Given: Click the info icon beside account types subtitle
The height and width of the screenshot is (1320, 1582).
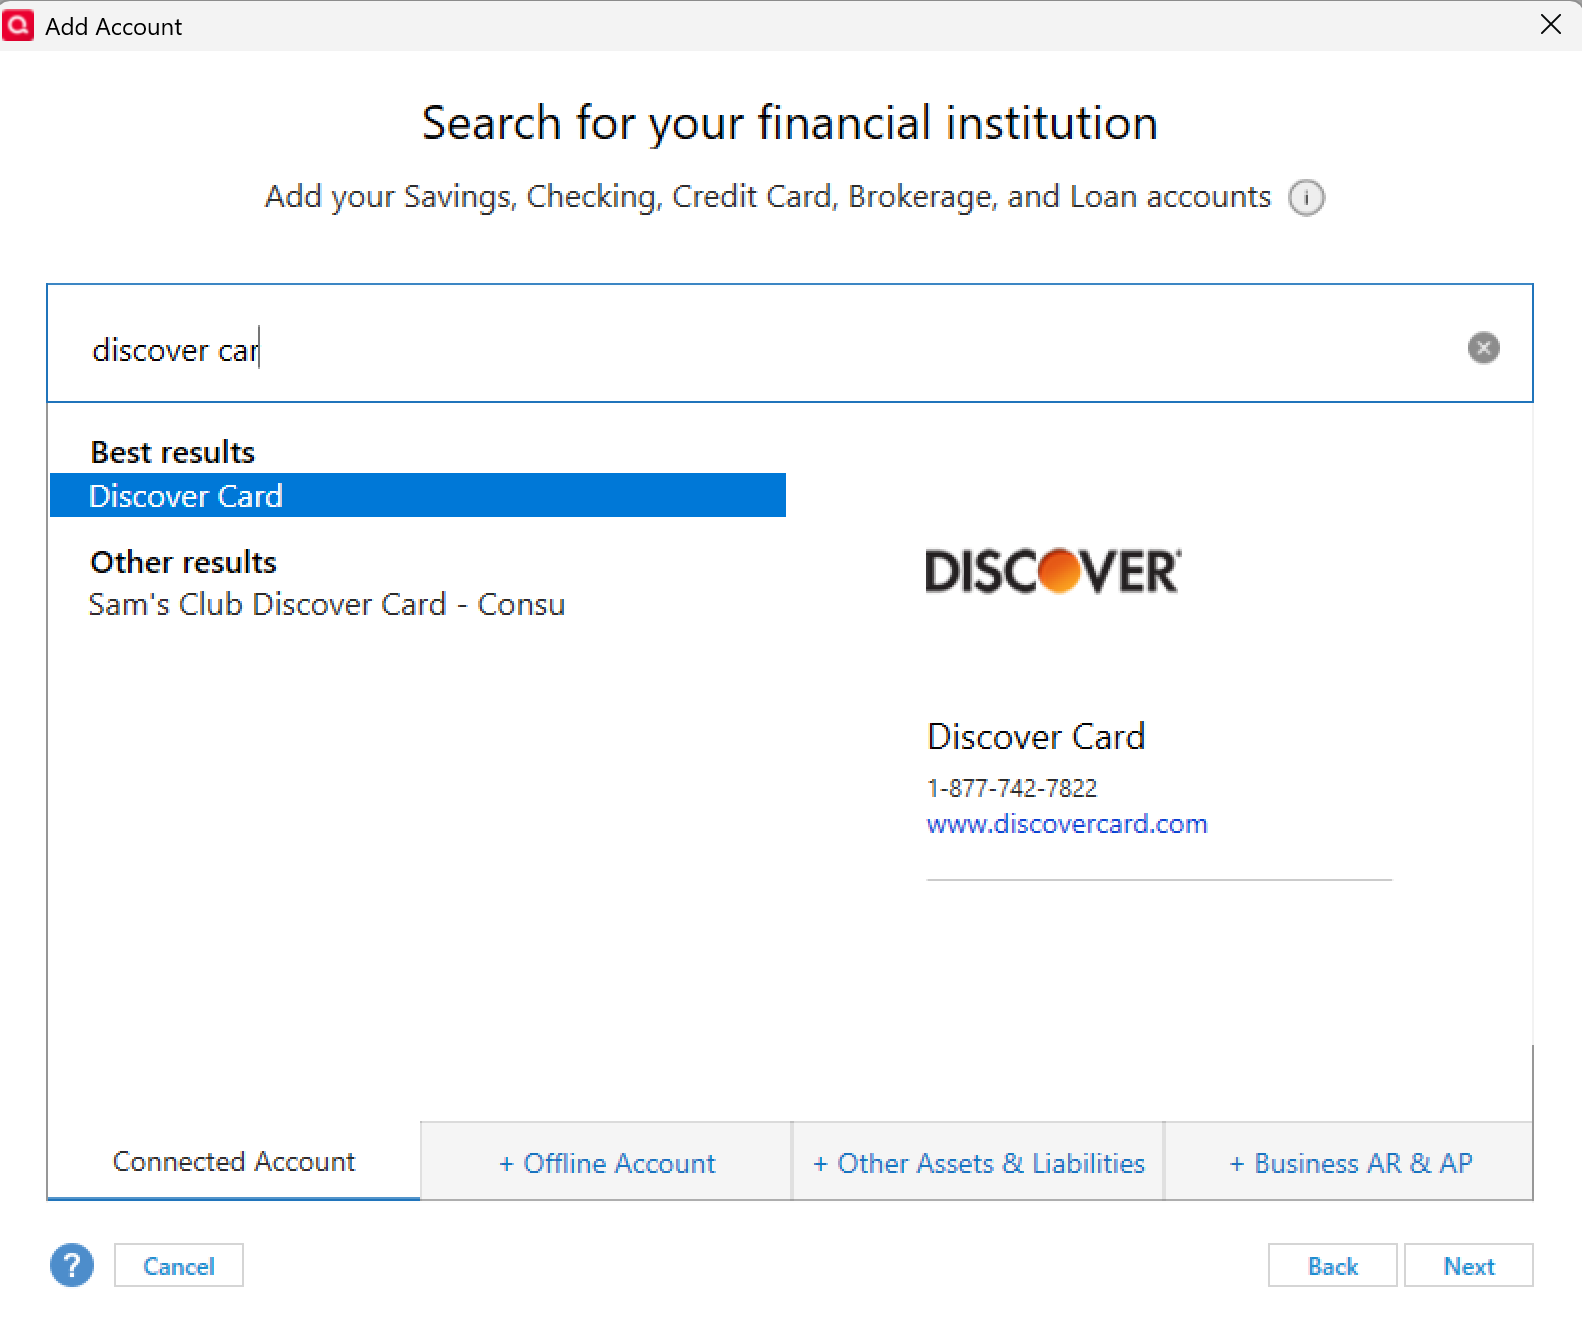Looking at the screenshot, I should tap(1306, 198).
